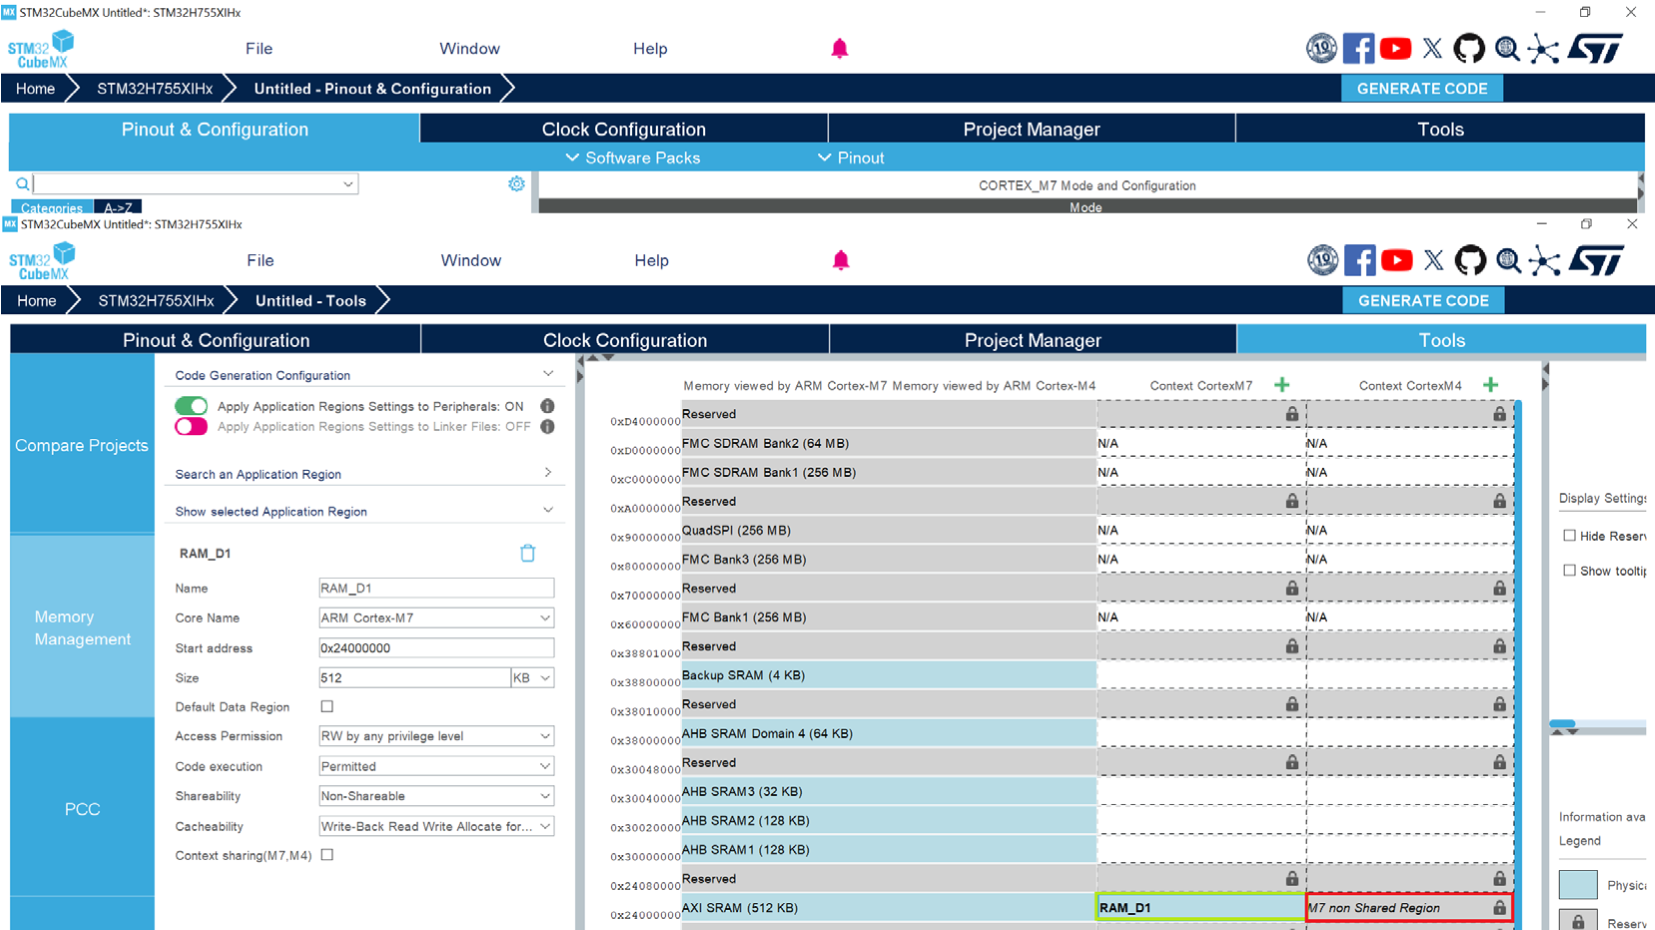
Task: Collapse the Show selected Application Region section
Action: pyautogui.click(x=548, y=510)
